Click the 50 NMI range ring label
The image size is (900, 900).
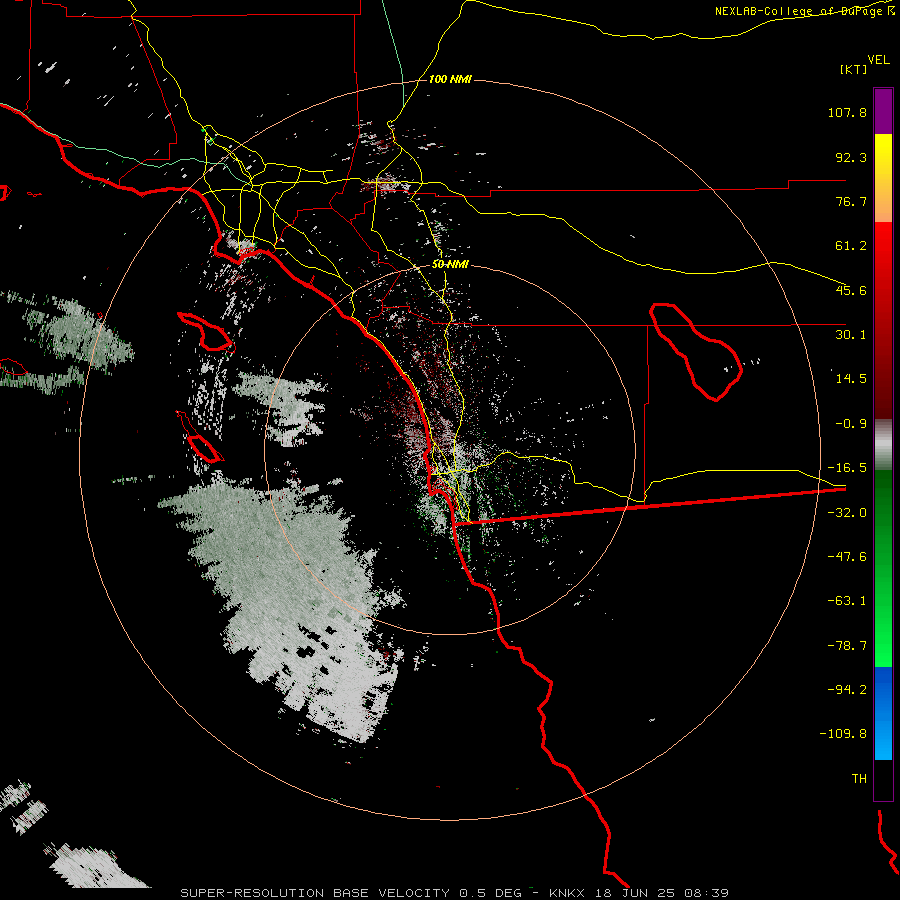[x=450, y=264]
